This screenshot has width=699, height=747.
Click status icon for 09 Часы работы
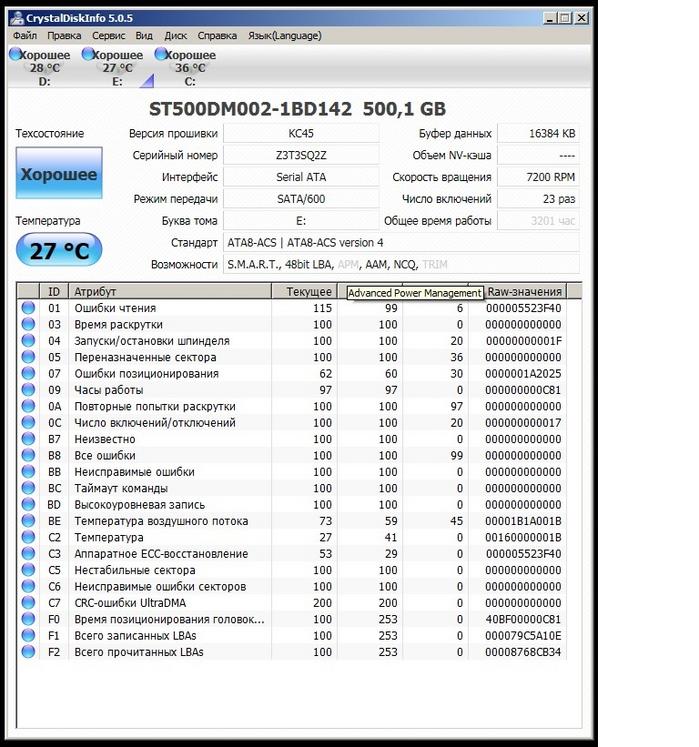tap(28, 390)
